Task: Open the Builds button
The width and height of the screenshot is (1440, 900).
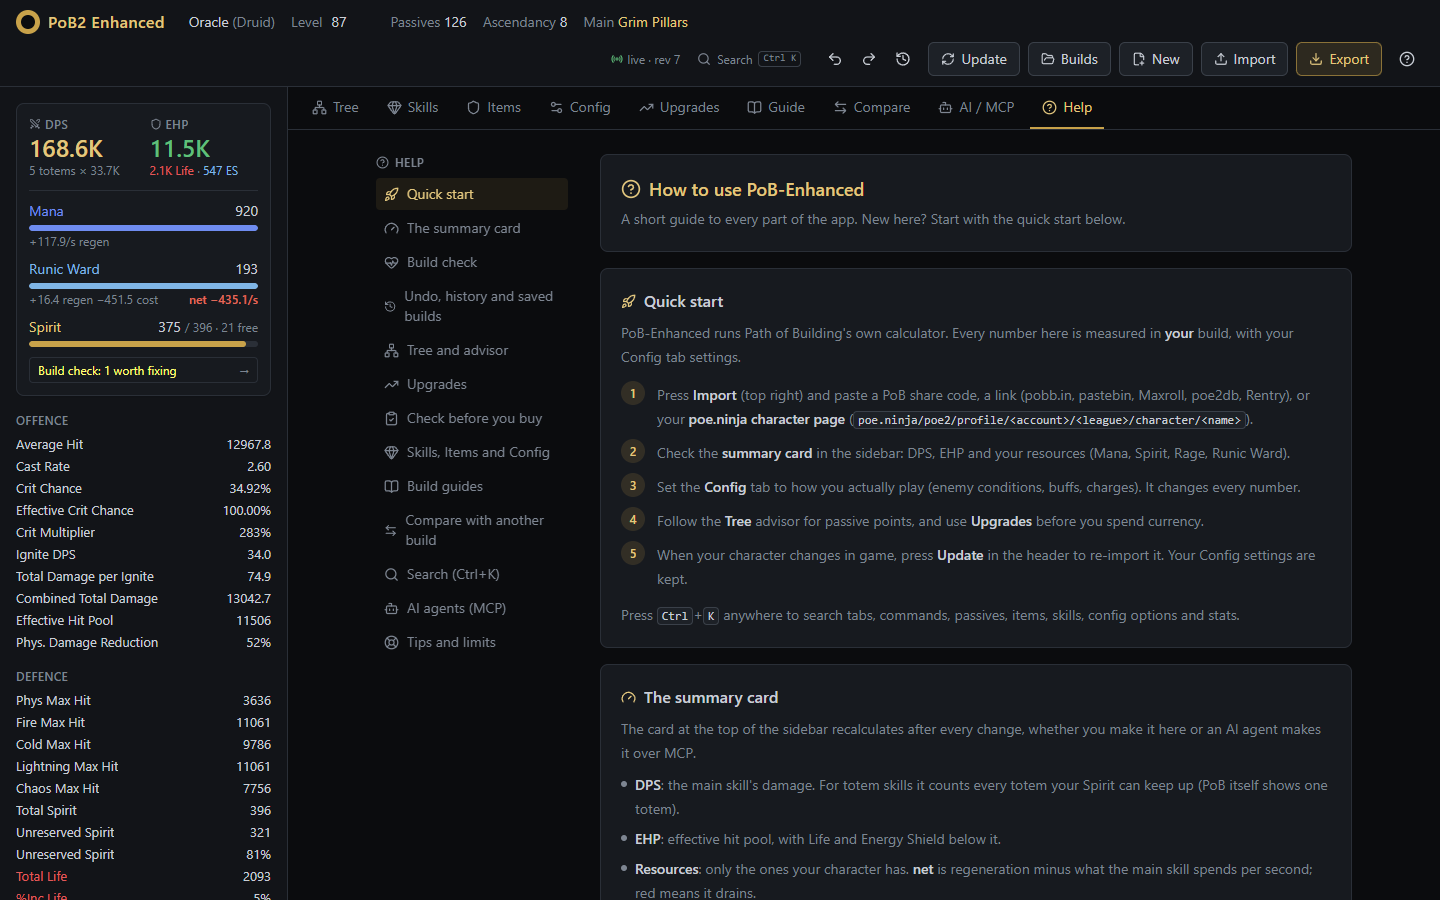Action: [x=1069, y=59]
